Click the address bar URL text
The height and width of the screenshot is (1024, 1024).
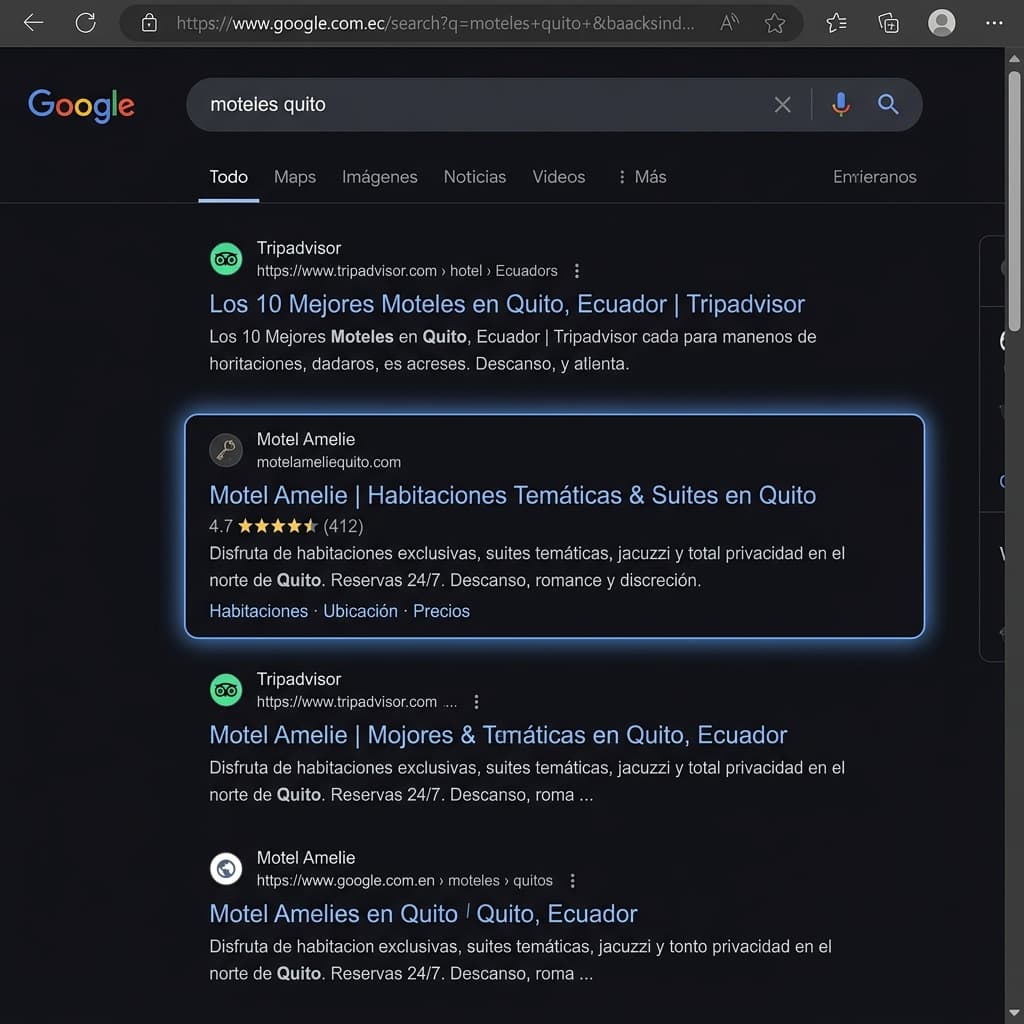click(435, 24)
